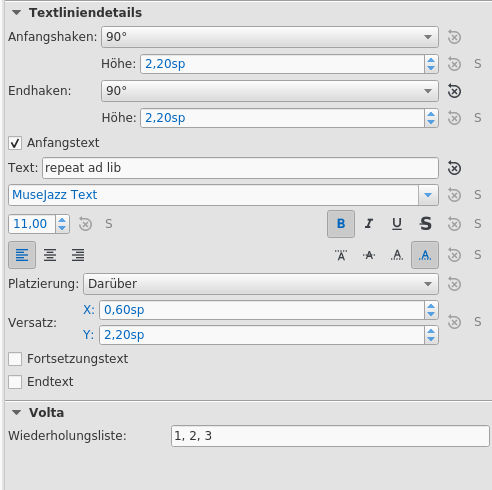Select top vertical text alignment icon

tap(341, 255)
